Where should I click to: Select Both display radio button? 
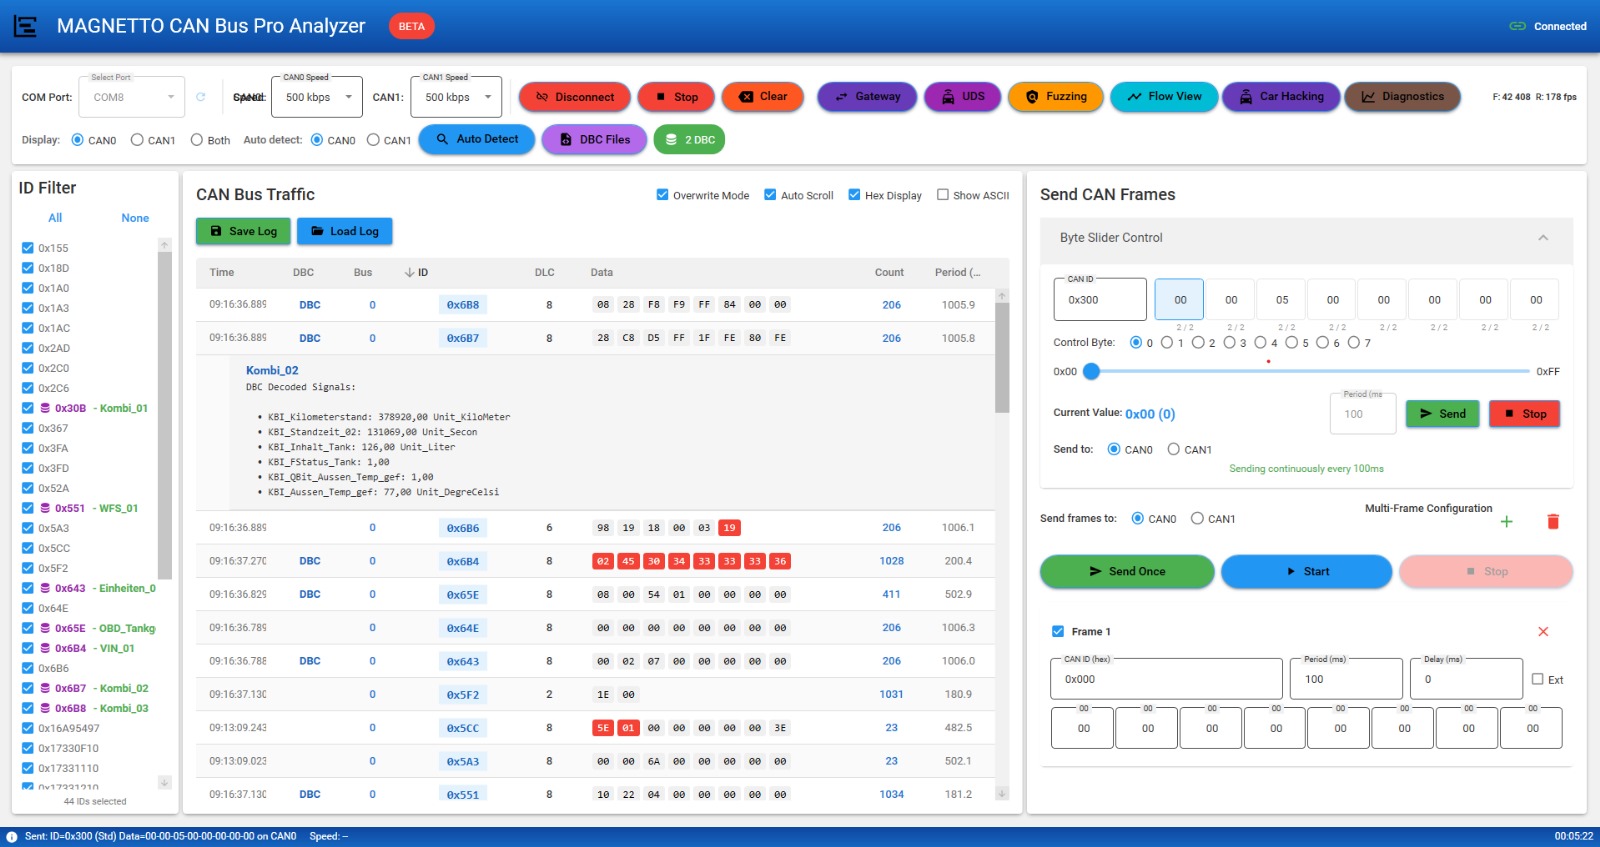[x=197, y=140]
